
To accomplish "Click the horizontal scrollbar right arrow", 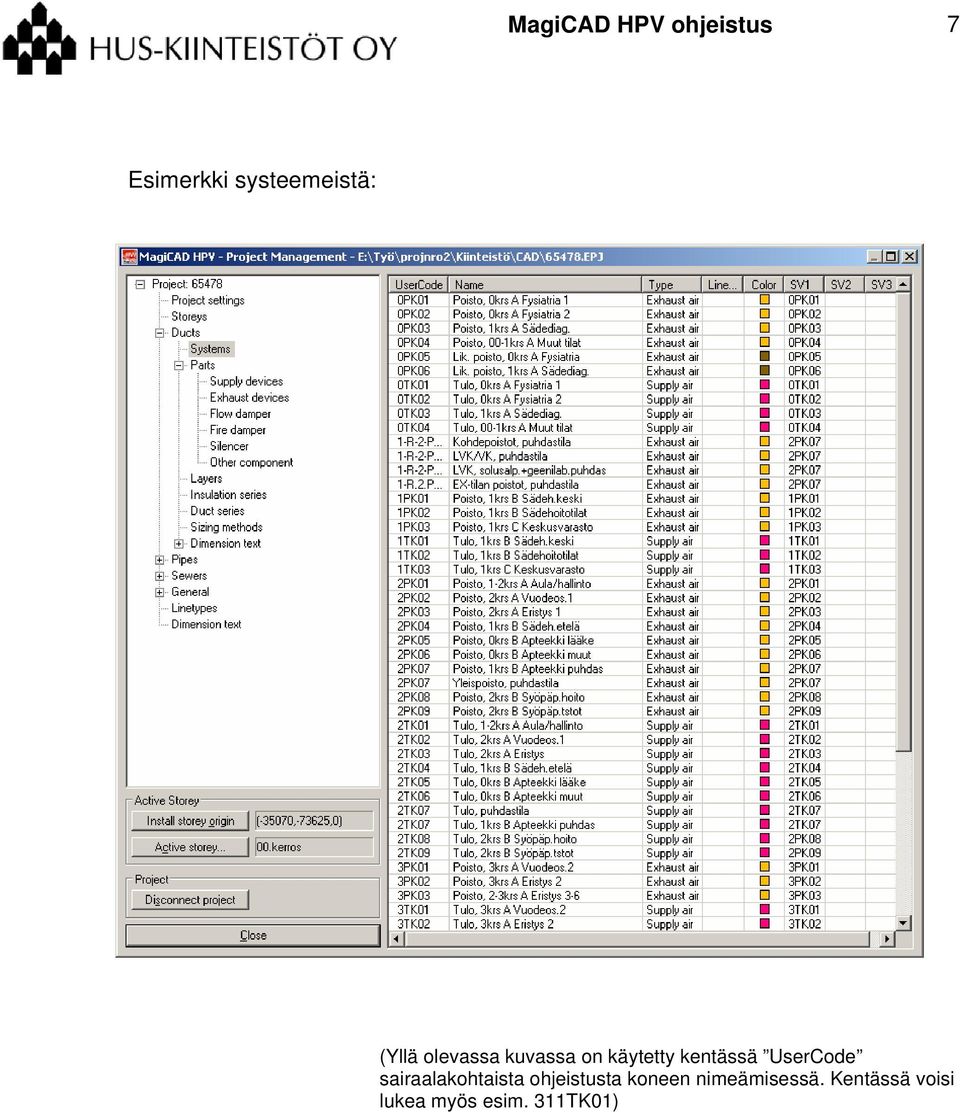I will [887, 939].
